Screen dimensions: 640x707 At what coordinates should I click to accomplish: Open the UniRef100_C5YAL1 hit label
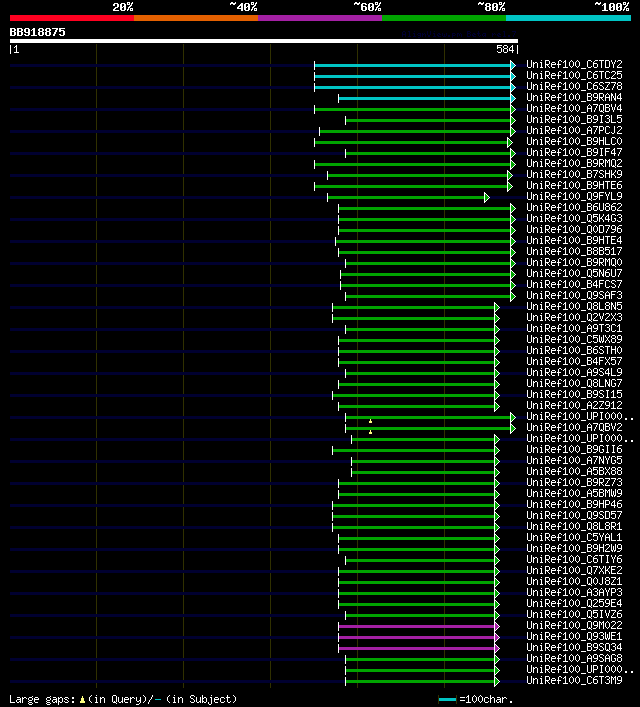point(574,537)
